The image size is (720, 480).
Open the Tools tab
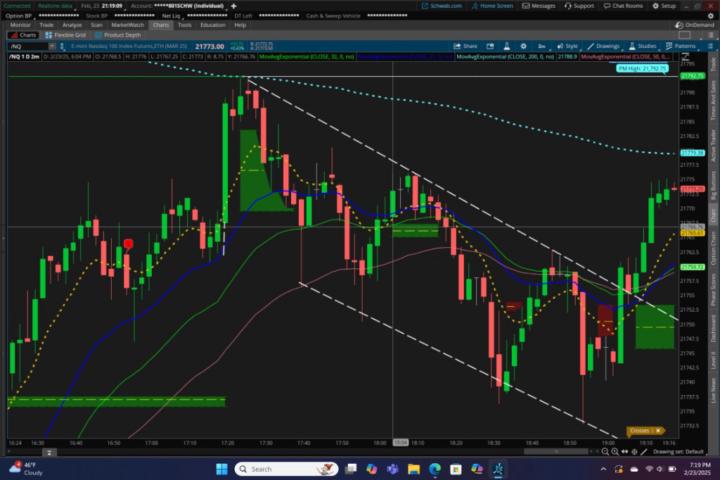coord(185,25)
